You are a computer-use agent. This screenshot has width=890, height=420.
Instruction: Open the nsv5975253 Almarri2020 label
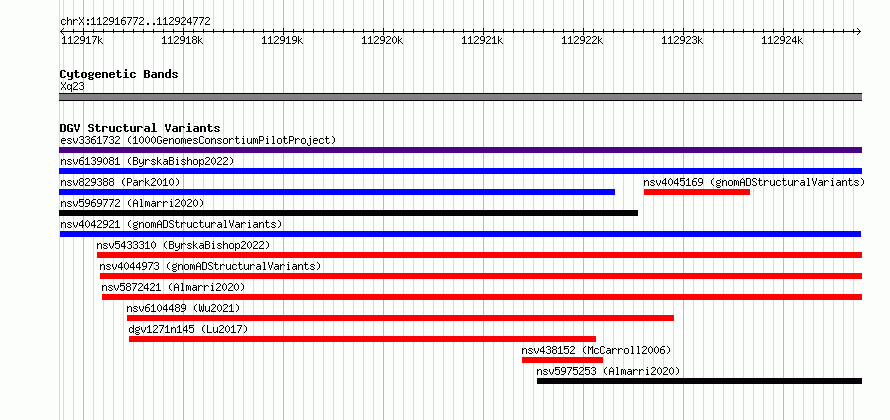(x=608, y=371)
